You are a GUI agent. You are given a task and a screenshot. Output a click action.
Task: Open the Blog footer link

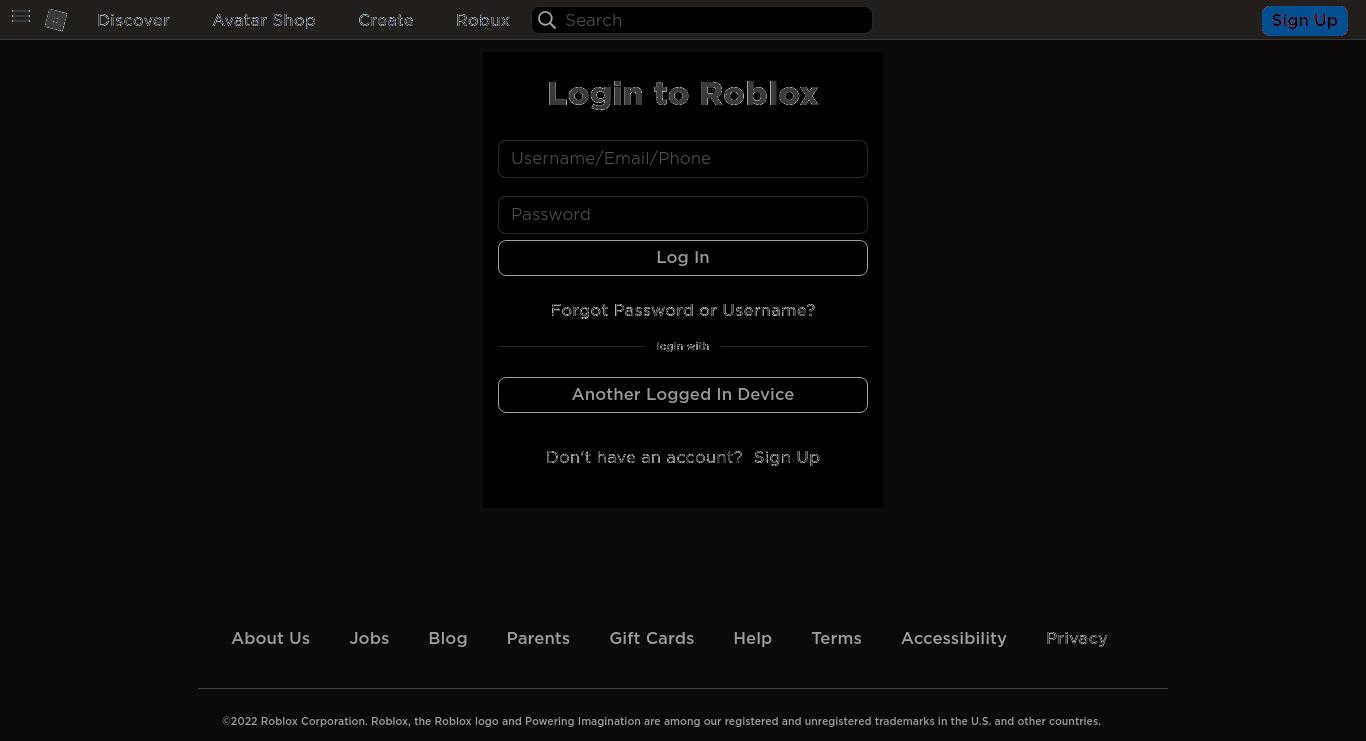coord(448,638)
